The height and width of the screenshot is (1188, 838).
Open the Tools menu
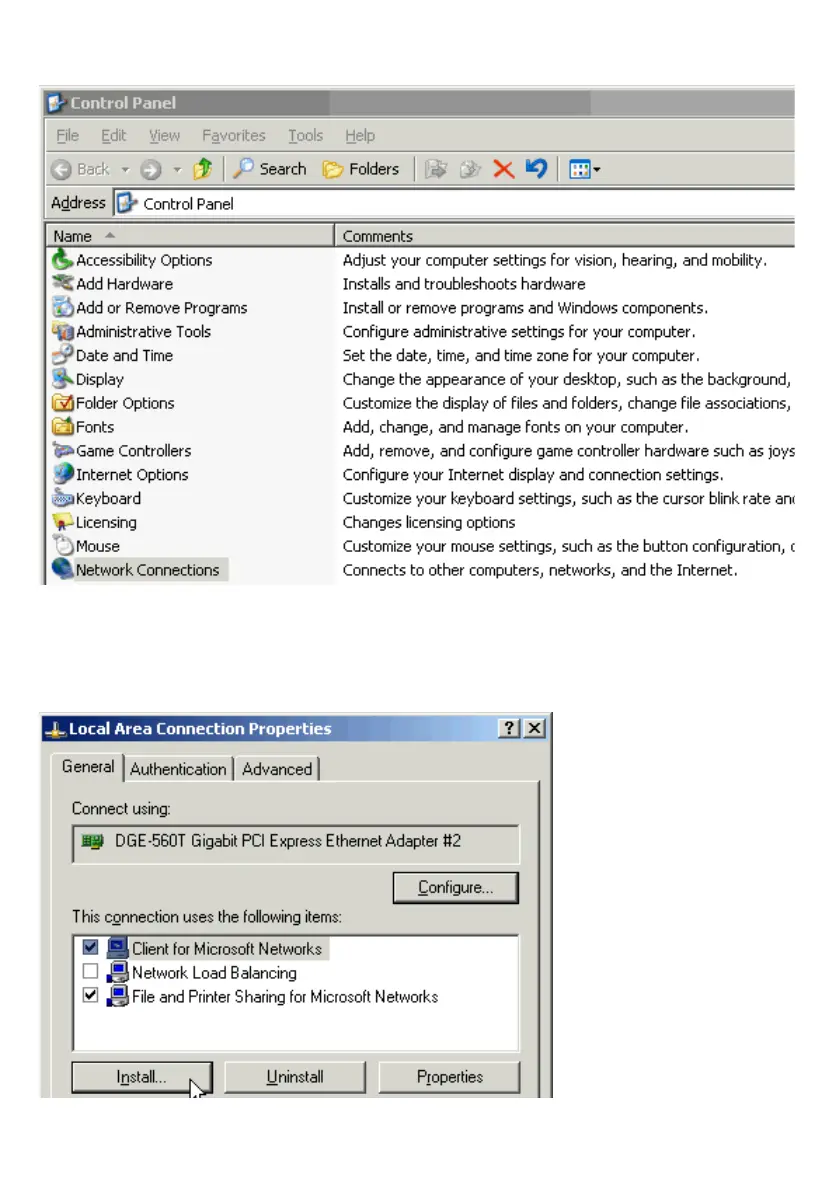(x=305, y=136)
